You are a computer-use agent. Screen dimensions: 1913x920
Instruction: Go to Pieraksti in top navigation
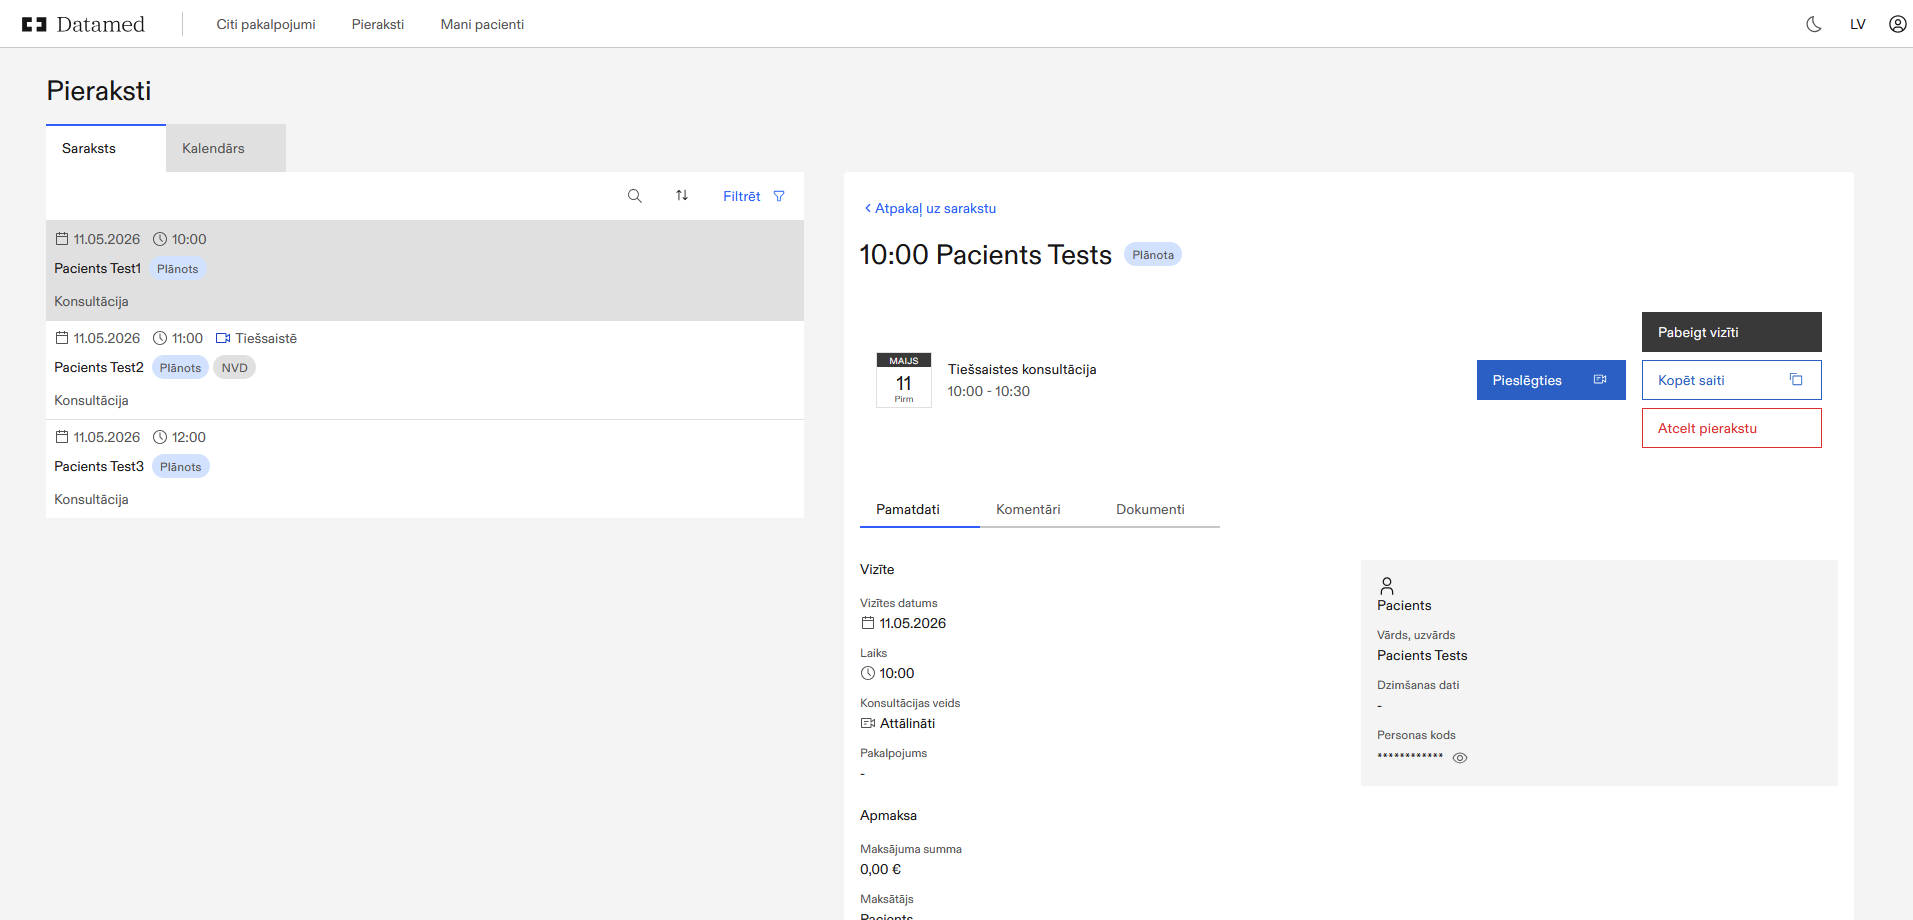(x=378, y=24)
